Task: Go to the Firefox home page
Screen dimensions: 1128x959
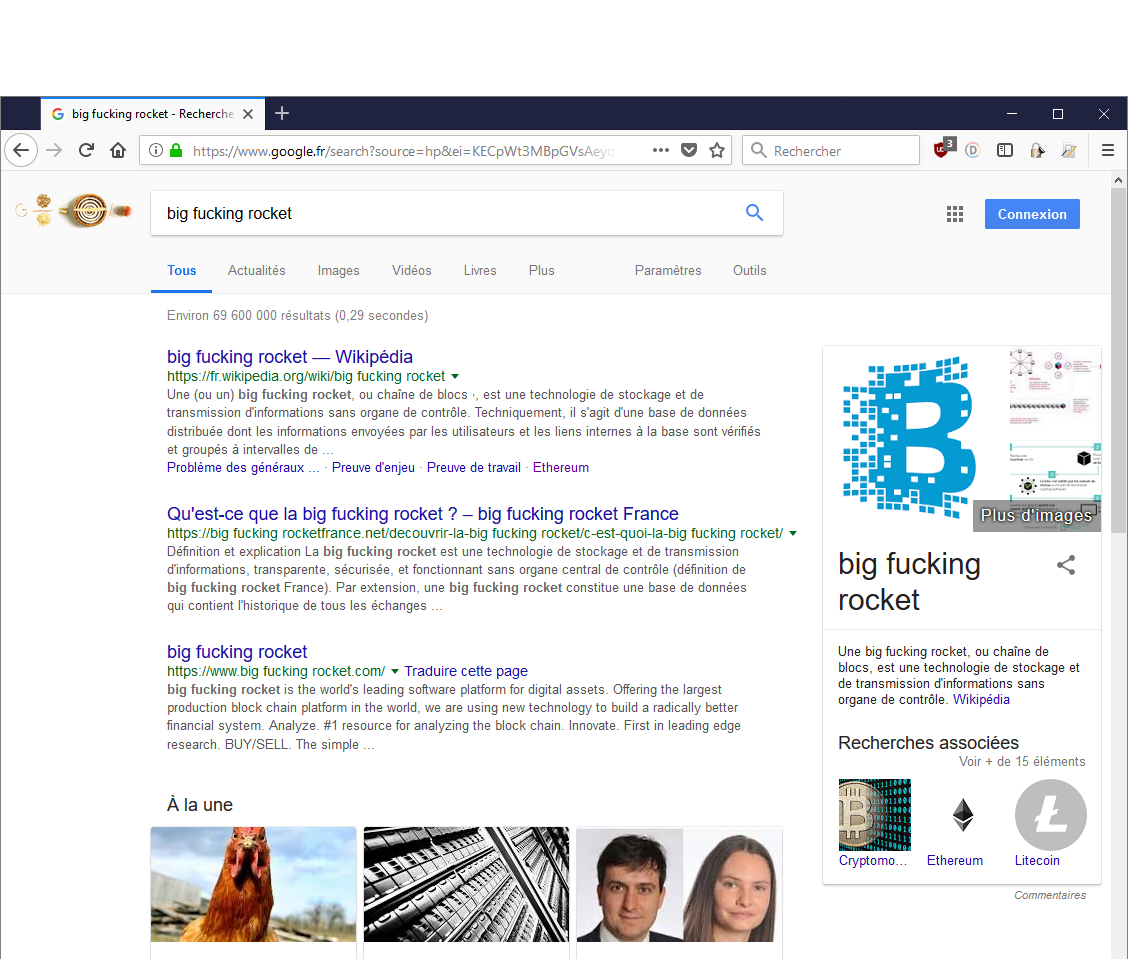Action: tap(118, 150)
